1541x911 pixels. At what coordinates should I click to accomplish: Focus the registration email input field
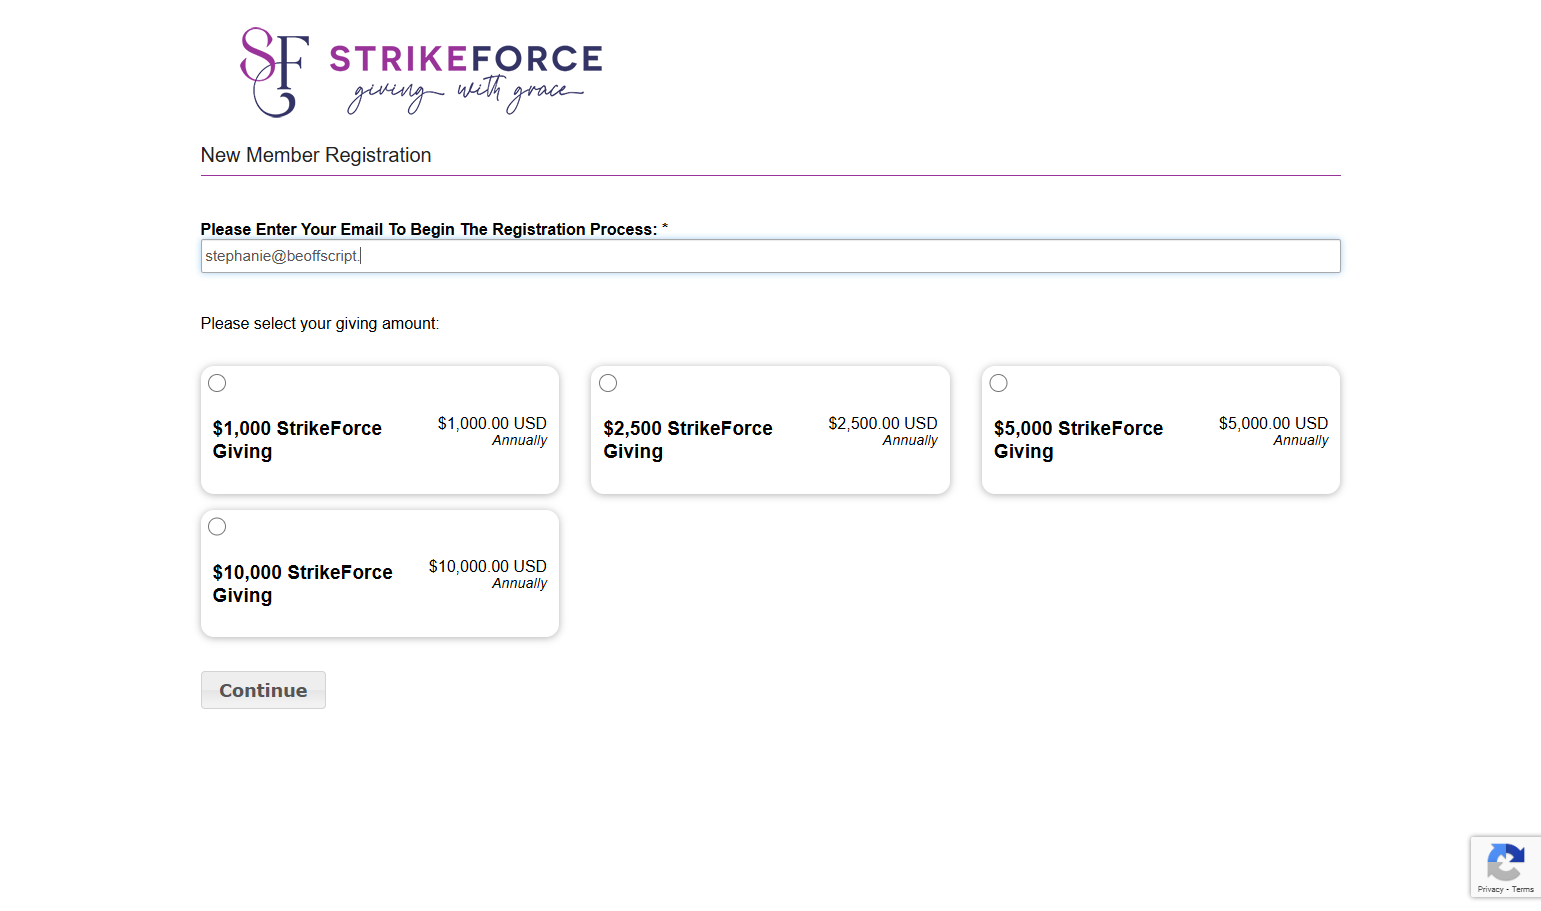(x=770, y=256)
